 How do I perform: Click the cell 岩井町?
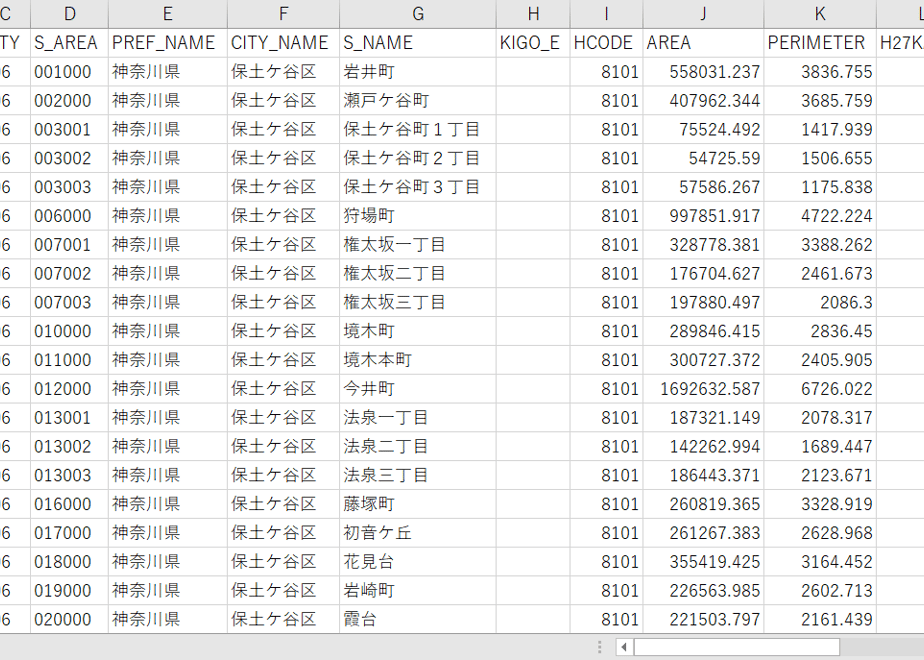pyautogui.click(x=418, y=72)
